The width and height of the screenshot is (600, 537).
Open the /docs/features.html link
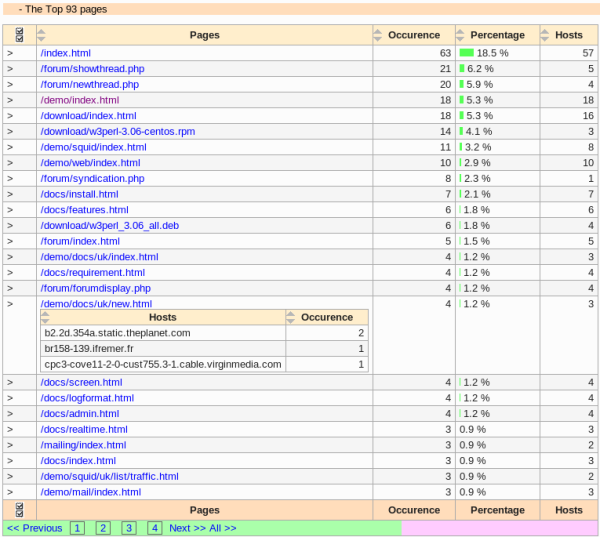pos(84,210)
